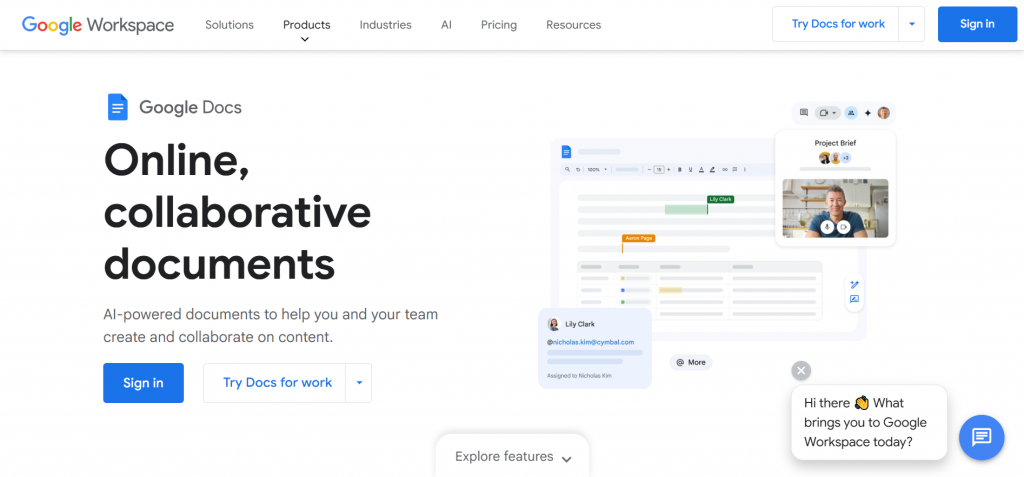Click the 'AI-powered documents' description text
This screenshot has width=1024, height=477.
tap(271, 325)
